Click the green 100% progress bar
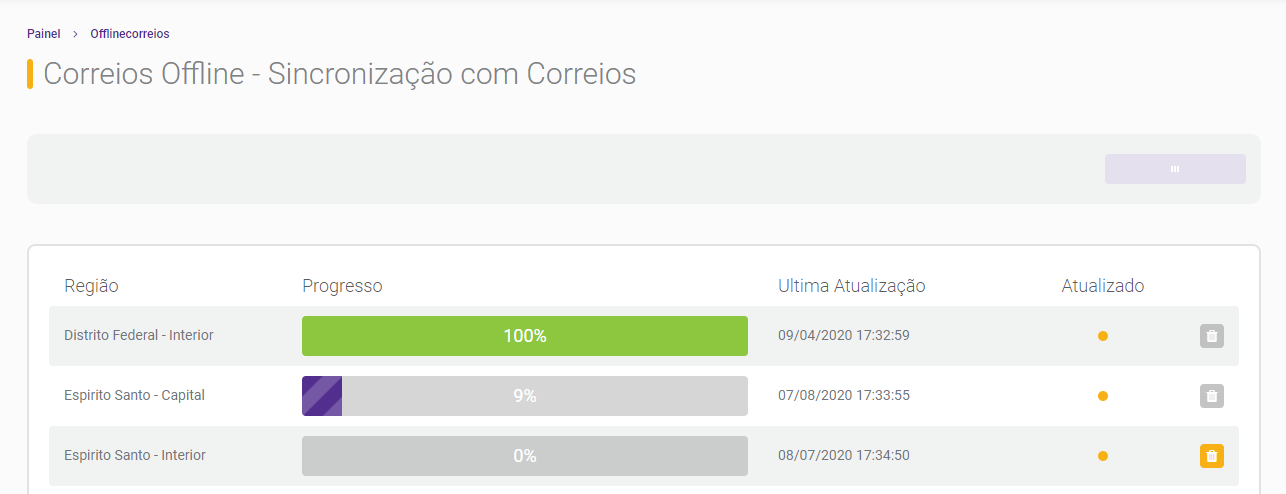 (x=525, y=336)
